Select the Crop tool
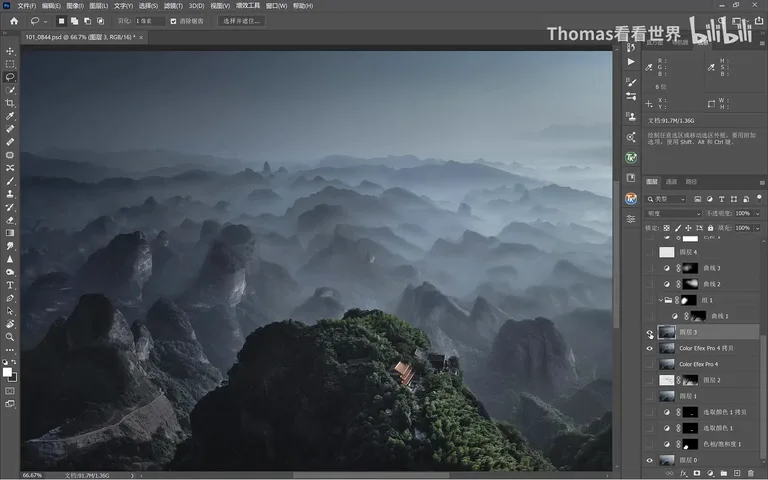The height and width of the screenshot is (480, 768). coord(10,103)
